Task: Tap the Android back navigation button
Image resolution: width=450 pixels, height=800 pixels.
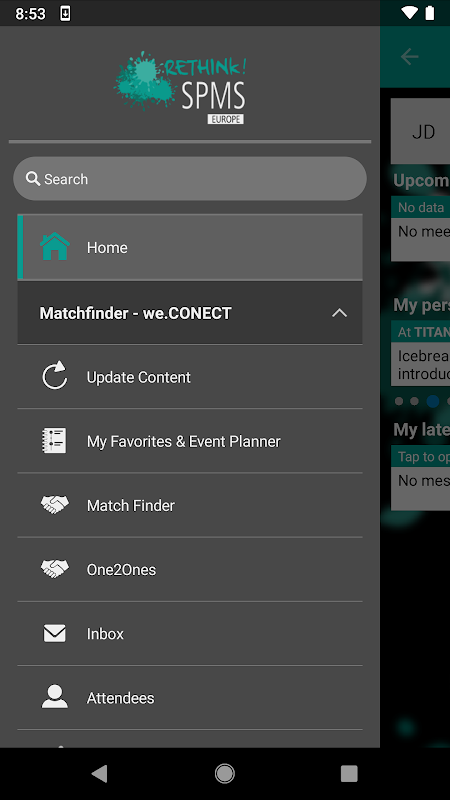Action: [x=99, y=773]
